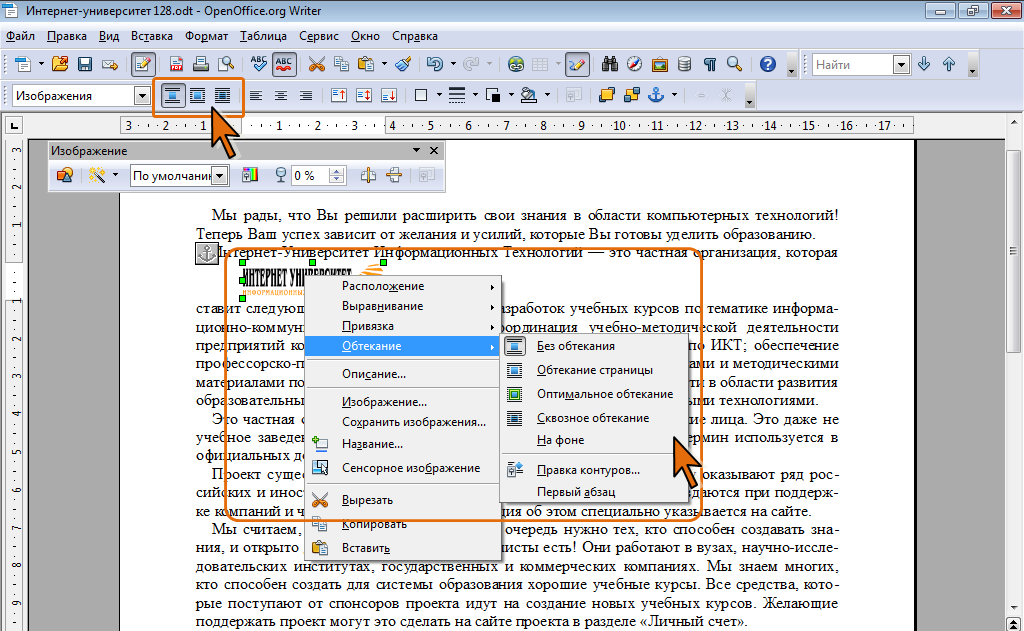Image resolution: width=1024 pixels, height=631 pixels.
Task: Click Сохранить изображения... in context menu
Action: pos(414,422)
